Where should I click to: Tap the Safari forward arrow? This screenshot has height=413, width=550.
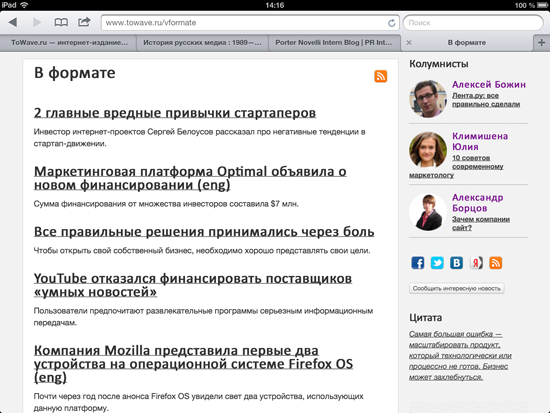point(37,22)
